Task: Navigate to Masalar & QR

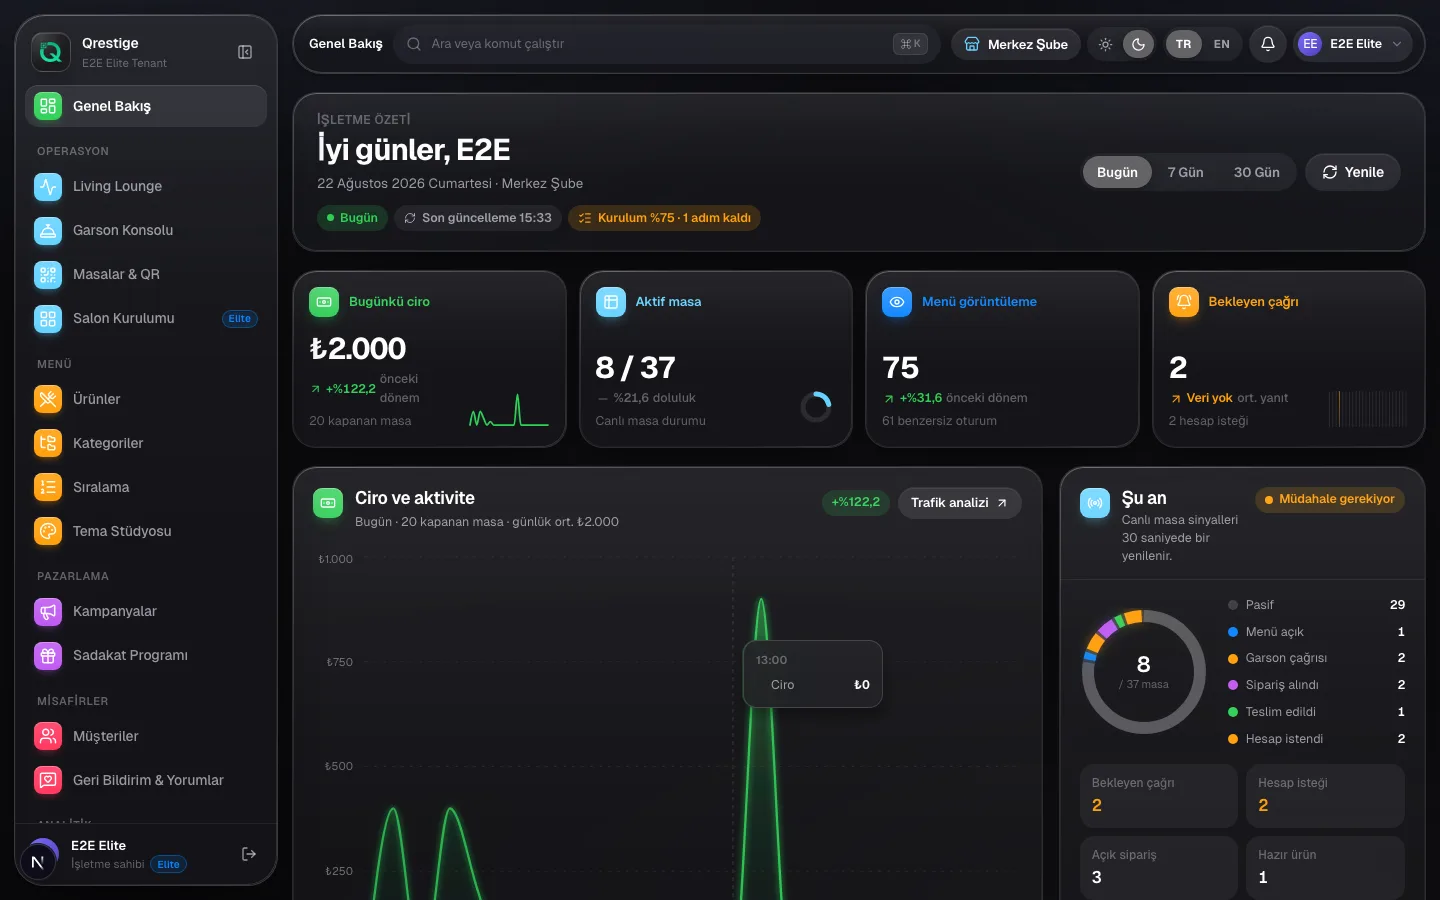Action: point(146,274)
